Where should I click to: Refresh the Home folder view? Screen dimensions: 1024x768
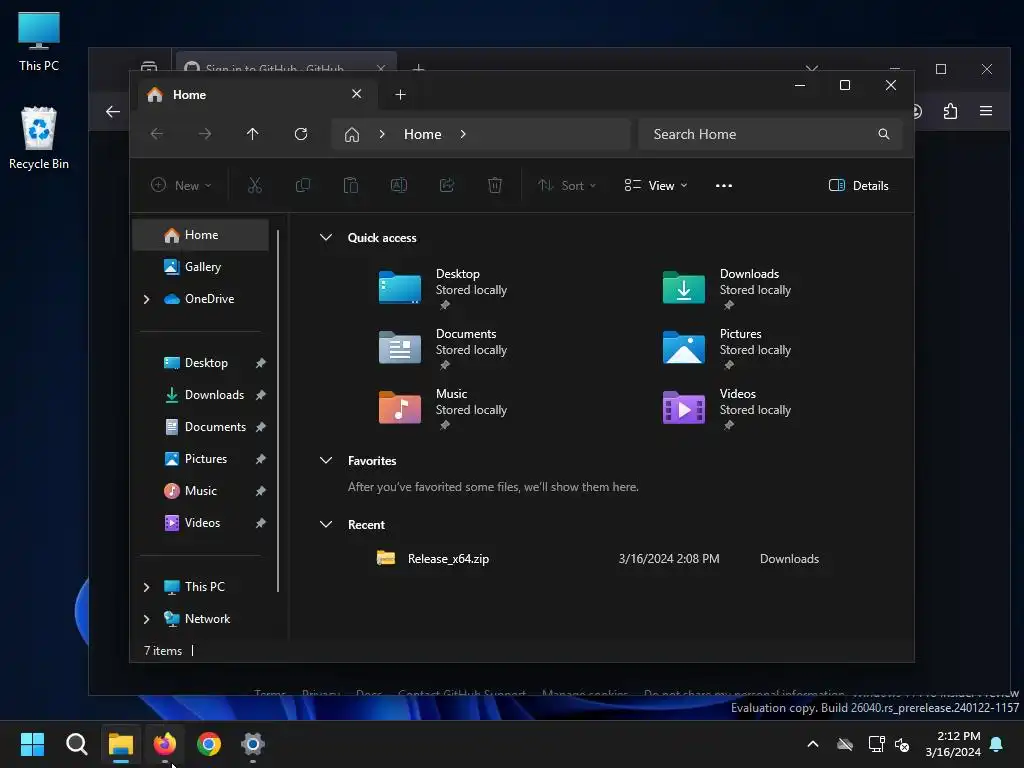(x=301, y=134)
